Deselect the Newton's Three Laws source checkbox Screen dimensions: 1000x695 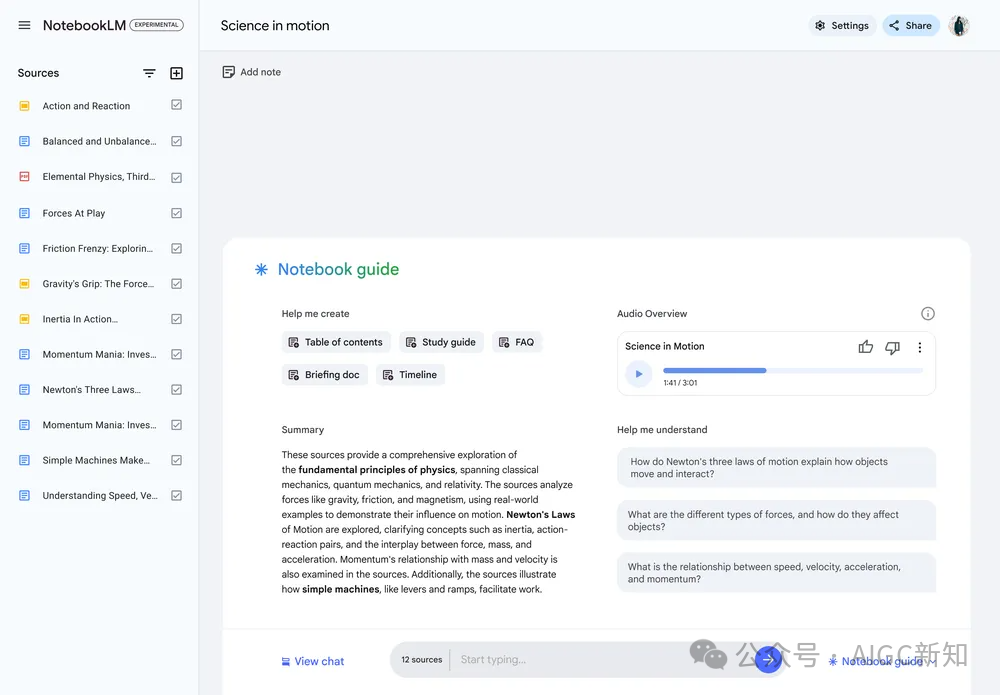tap(176, 390)
